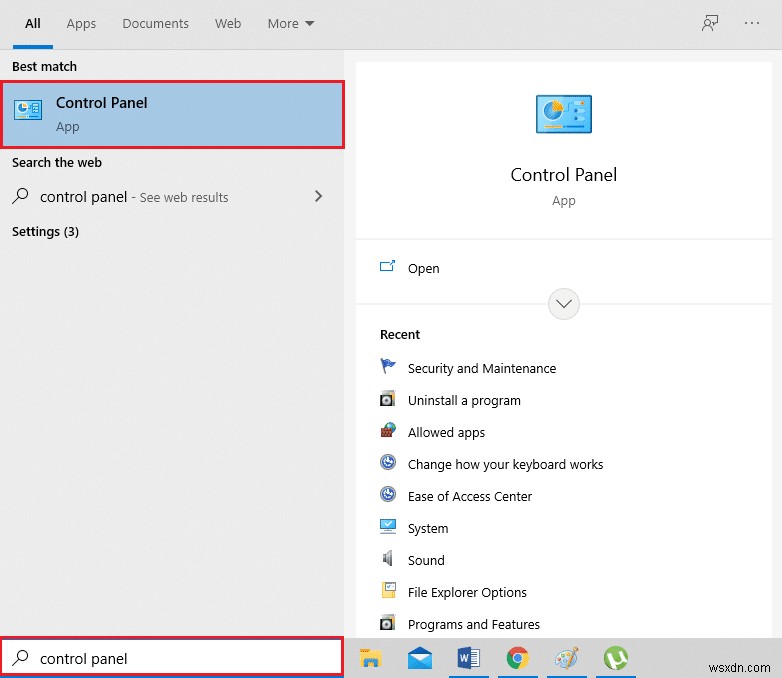
Task: Click the Open action icon
Action: [x=388, y=266]
